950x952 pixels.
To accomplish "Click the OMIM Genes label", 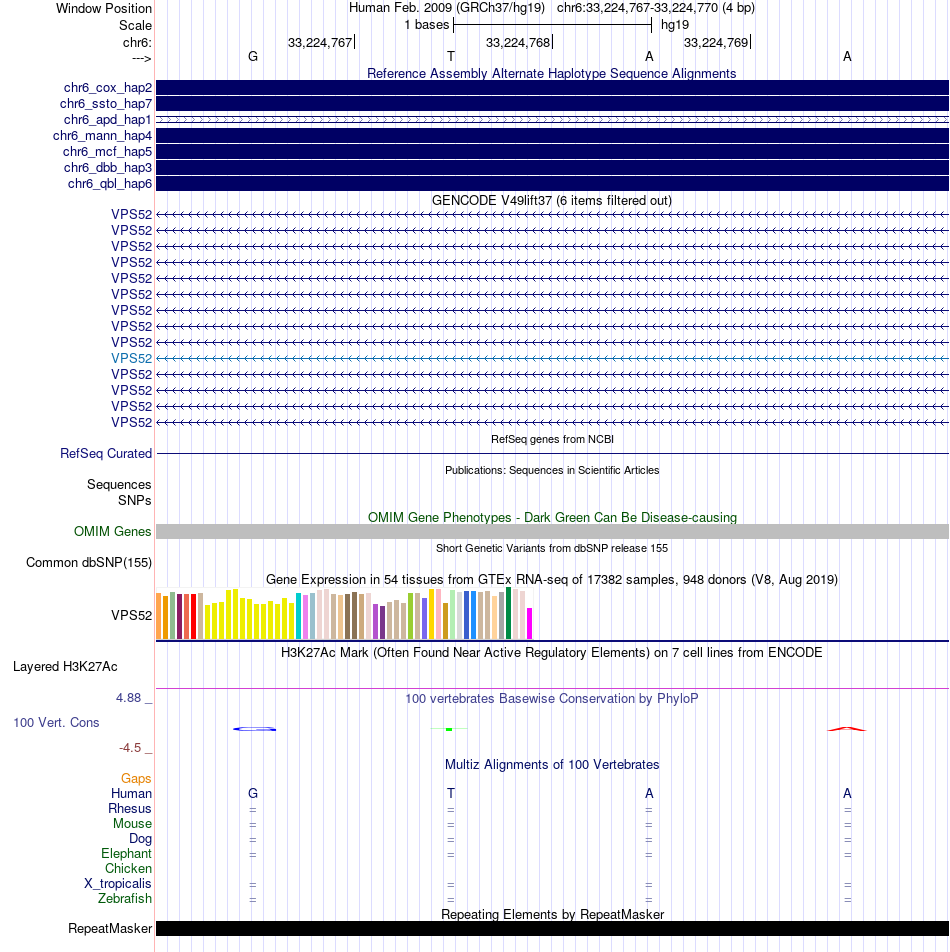I will coord(112,532).
